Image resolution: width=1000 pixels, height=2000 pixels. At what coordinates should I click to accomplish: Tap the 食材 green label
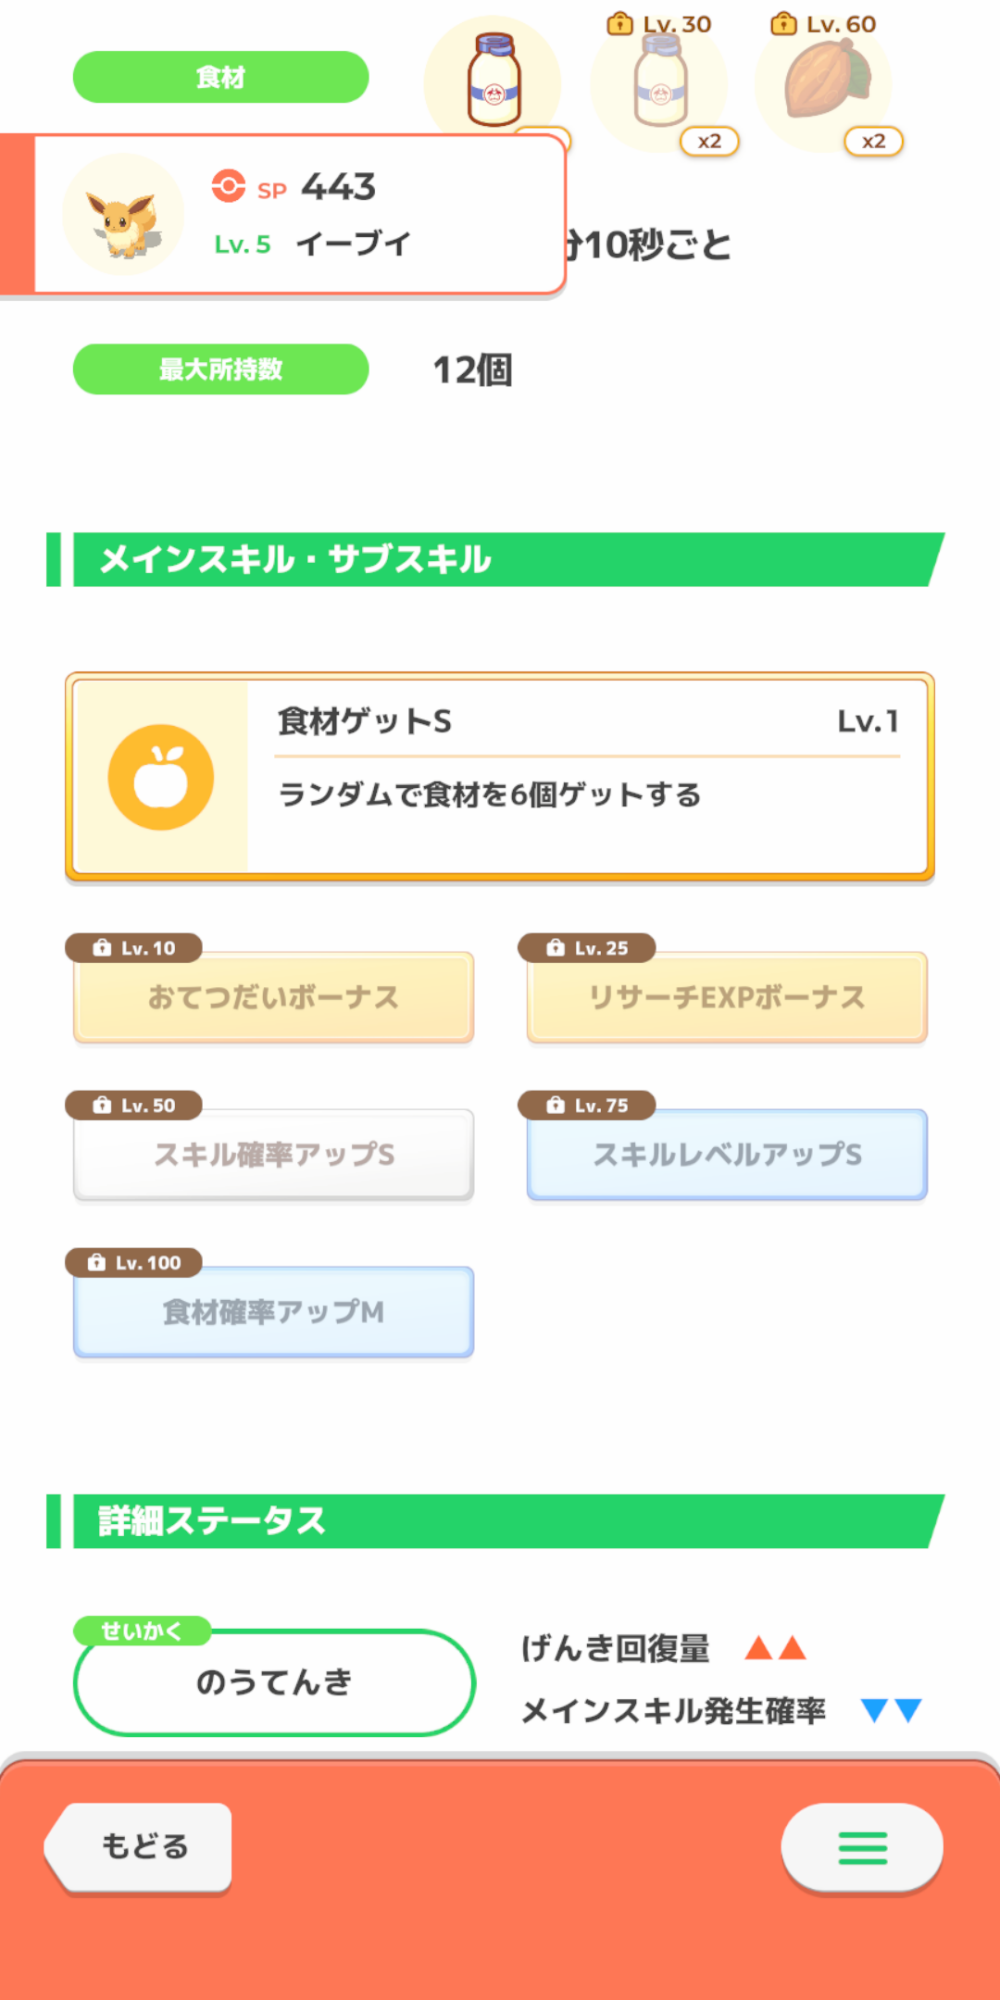pos(220,77)
